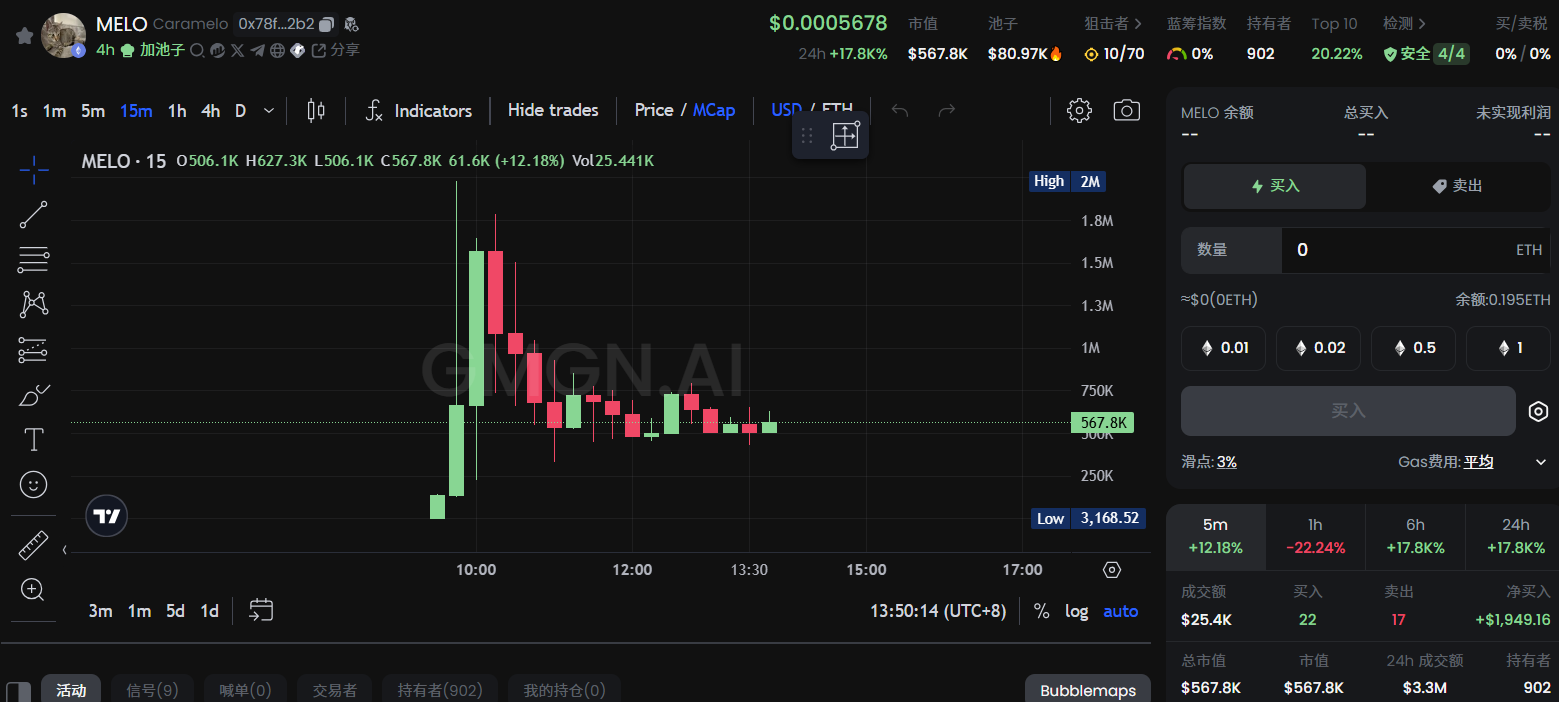This screenshot has height=702, width=1559.
Task: Toggle percent scale on chart
Action: coord(1042,611)
